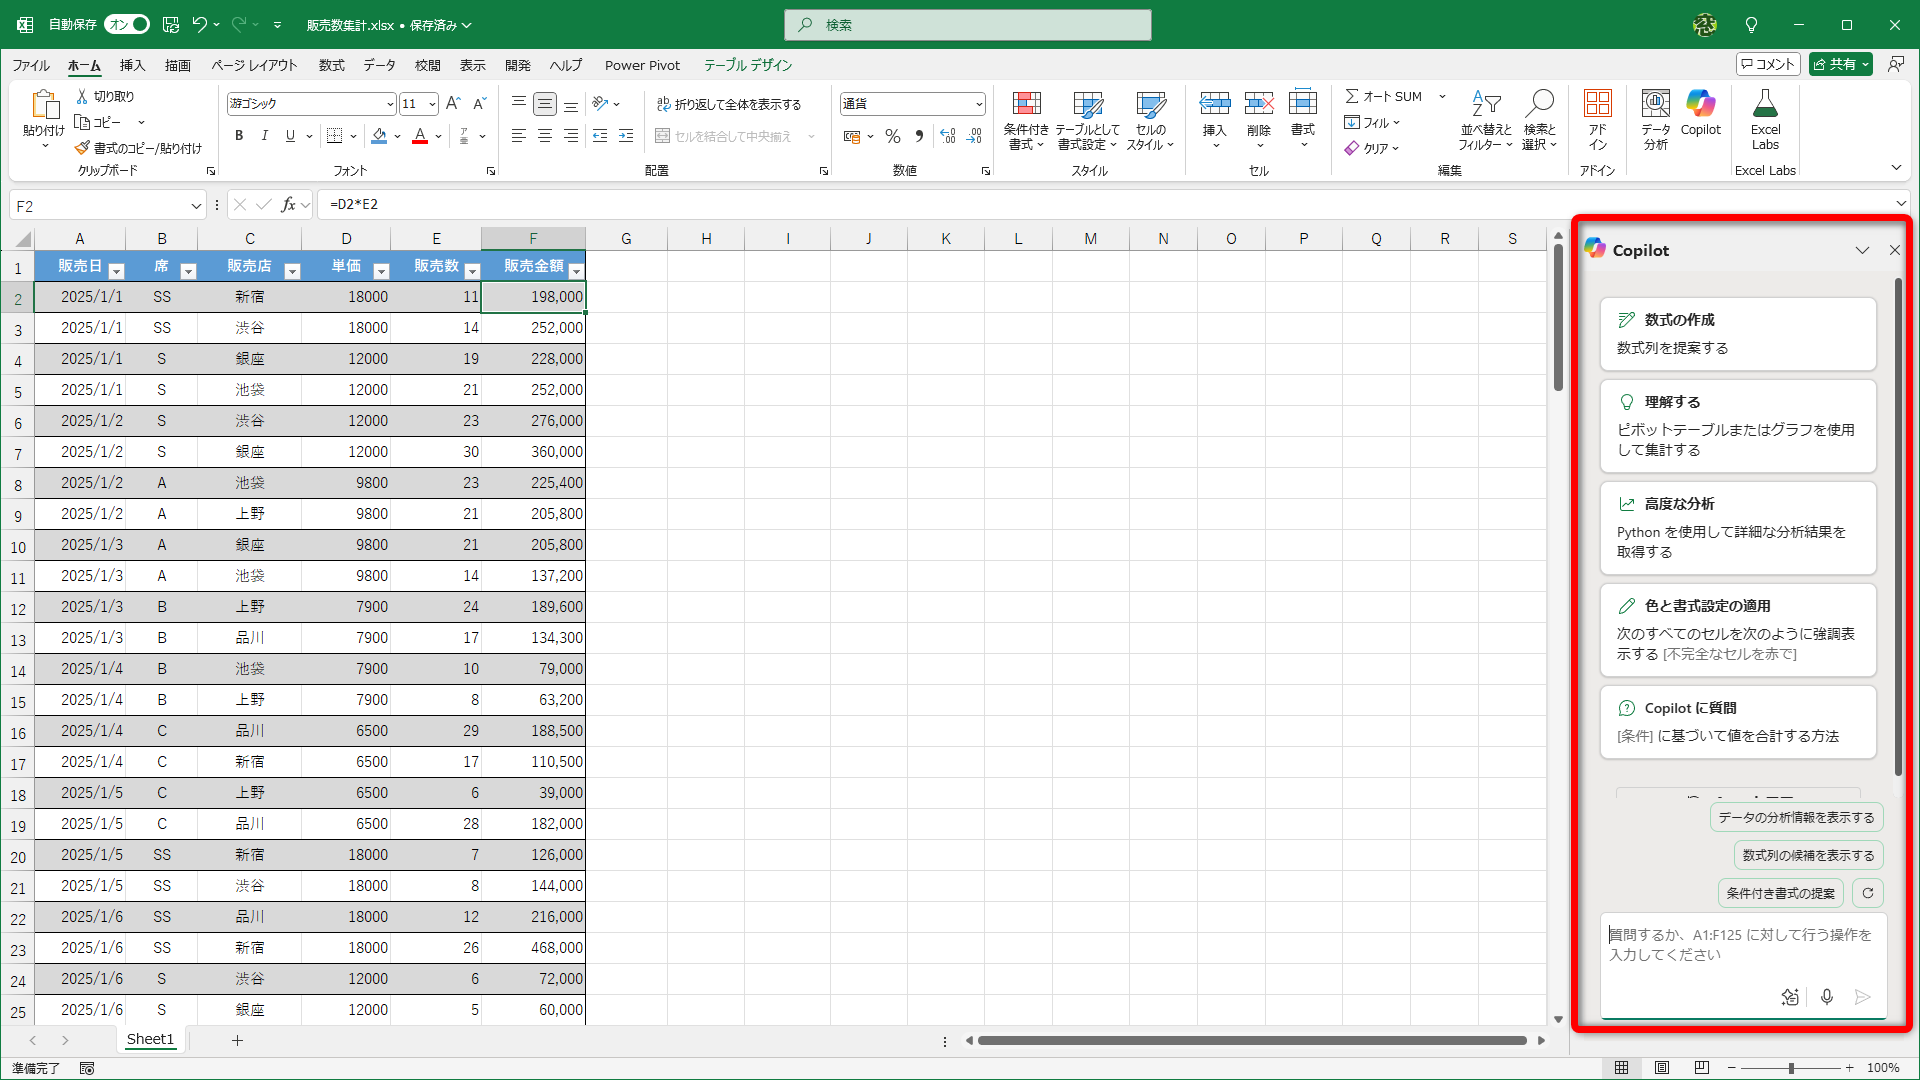1920x1080 pixels.
Task: Expand the font name combo box
Action: pos(389,104)
